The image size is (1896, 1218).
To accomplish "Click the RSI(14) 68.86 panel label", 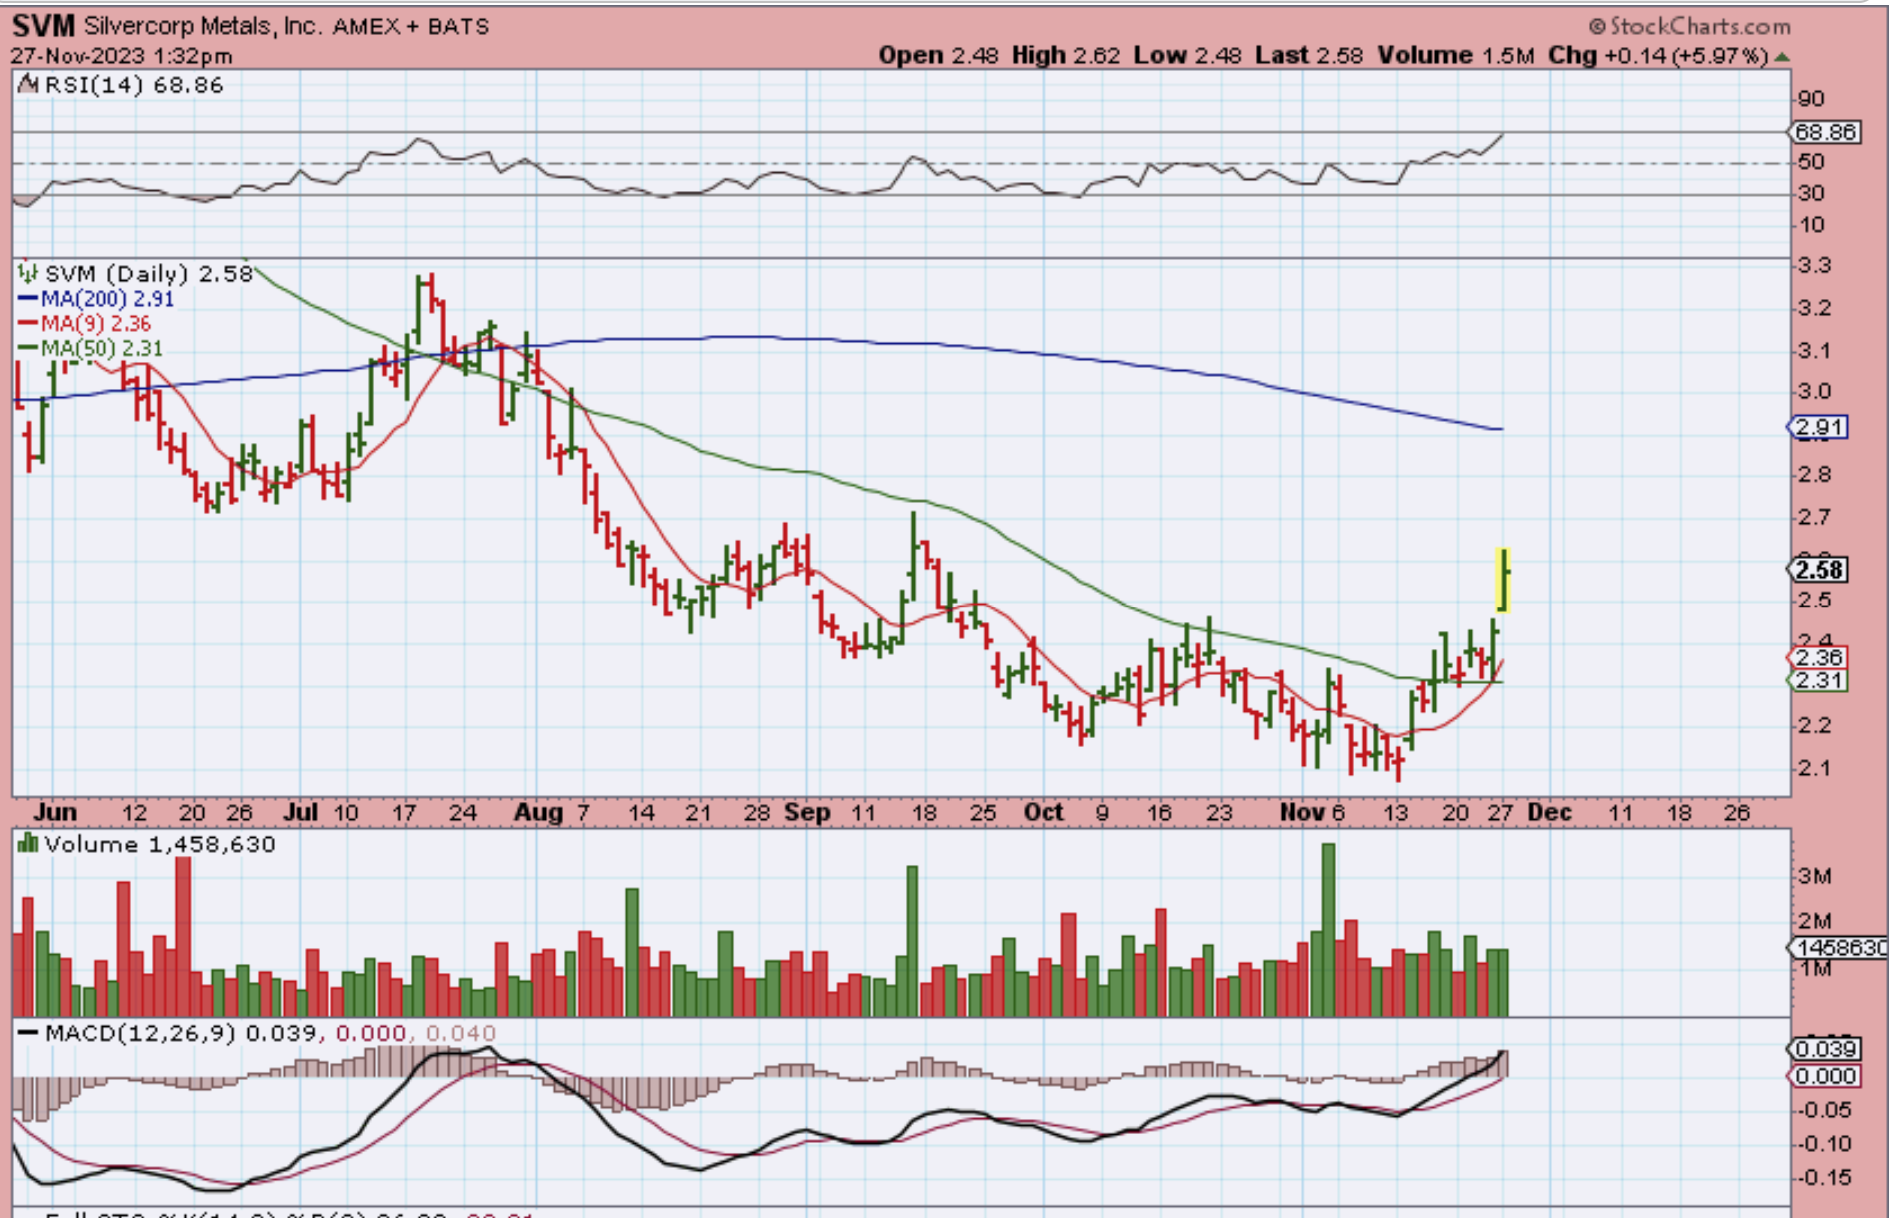I will coord(134,85).
